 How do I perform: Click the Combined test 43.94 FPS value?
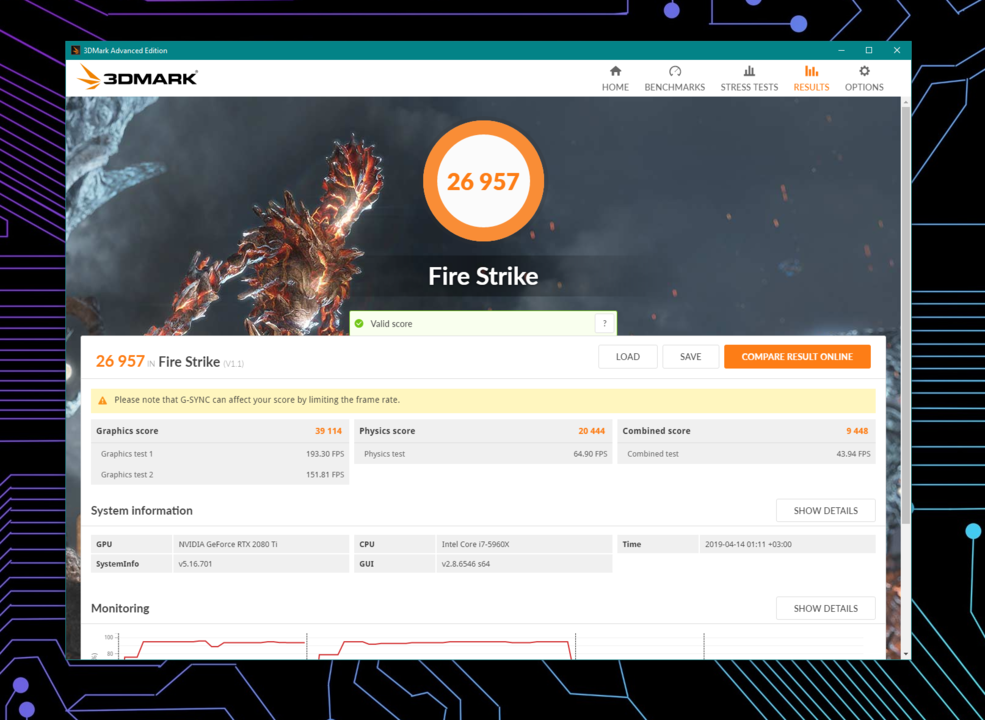853,454
